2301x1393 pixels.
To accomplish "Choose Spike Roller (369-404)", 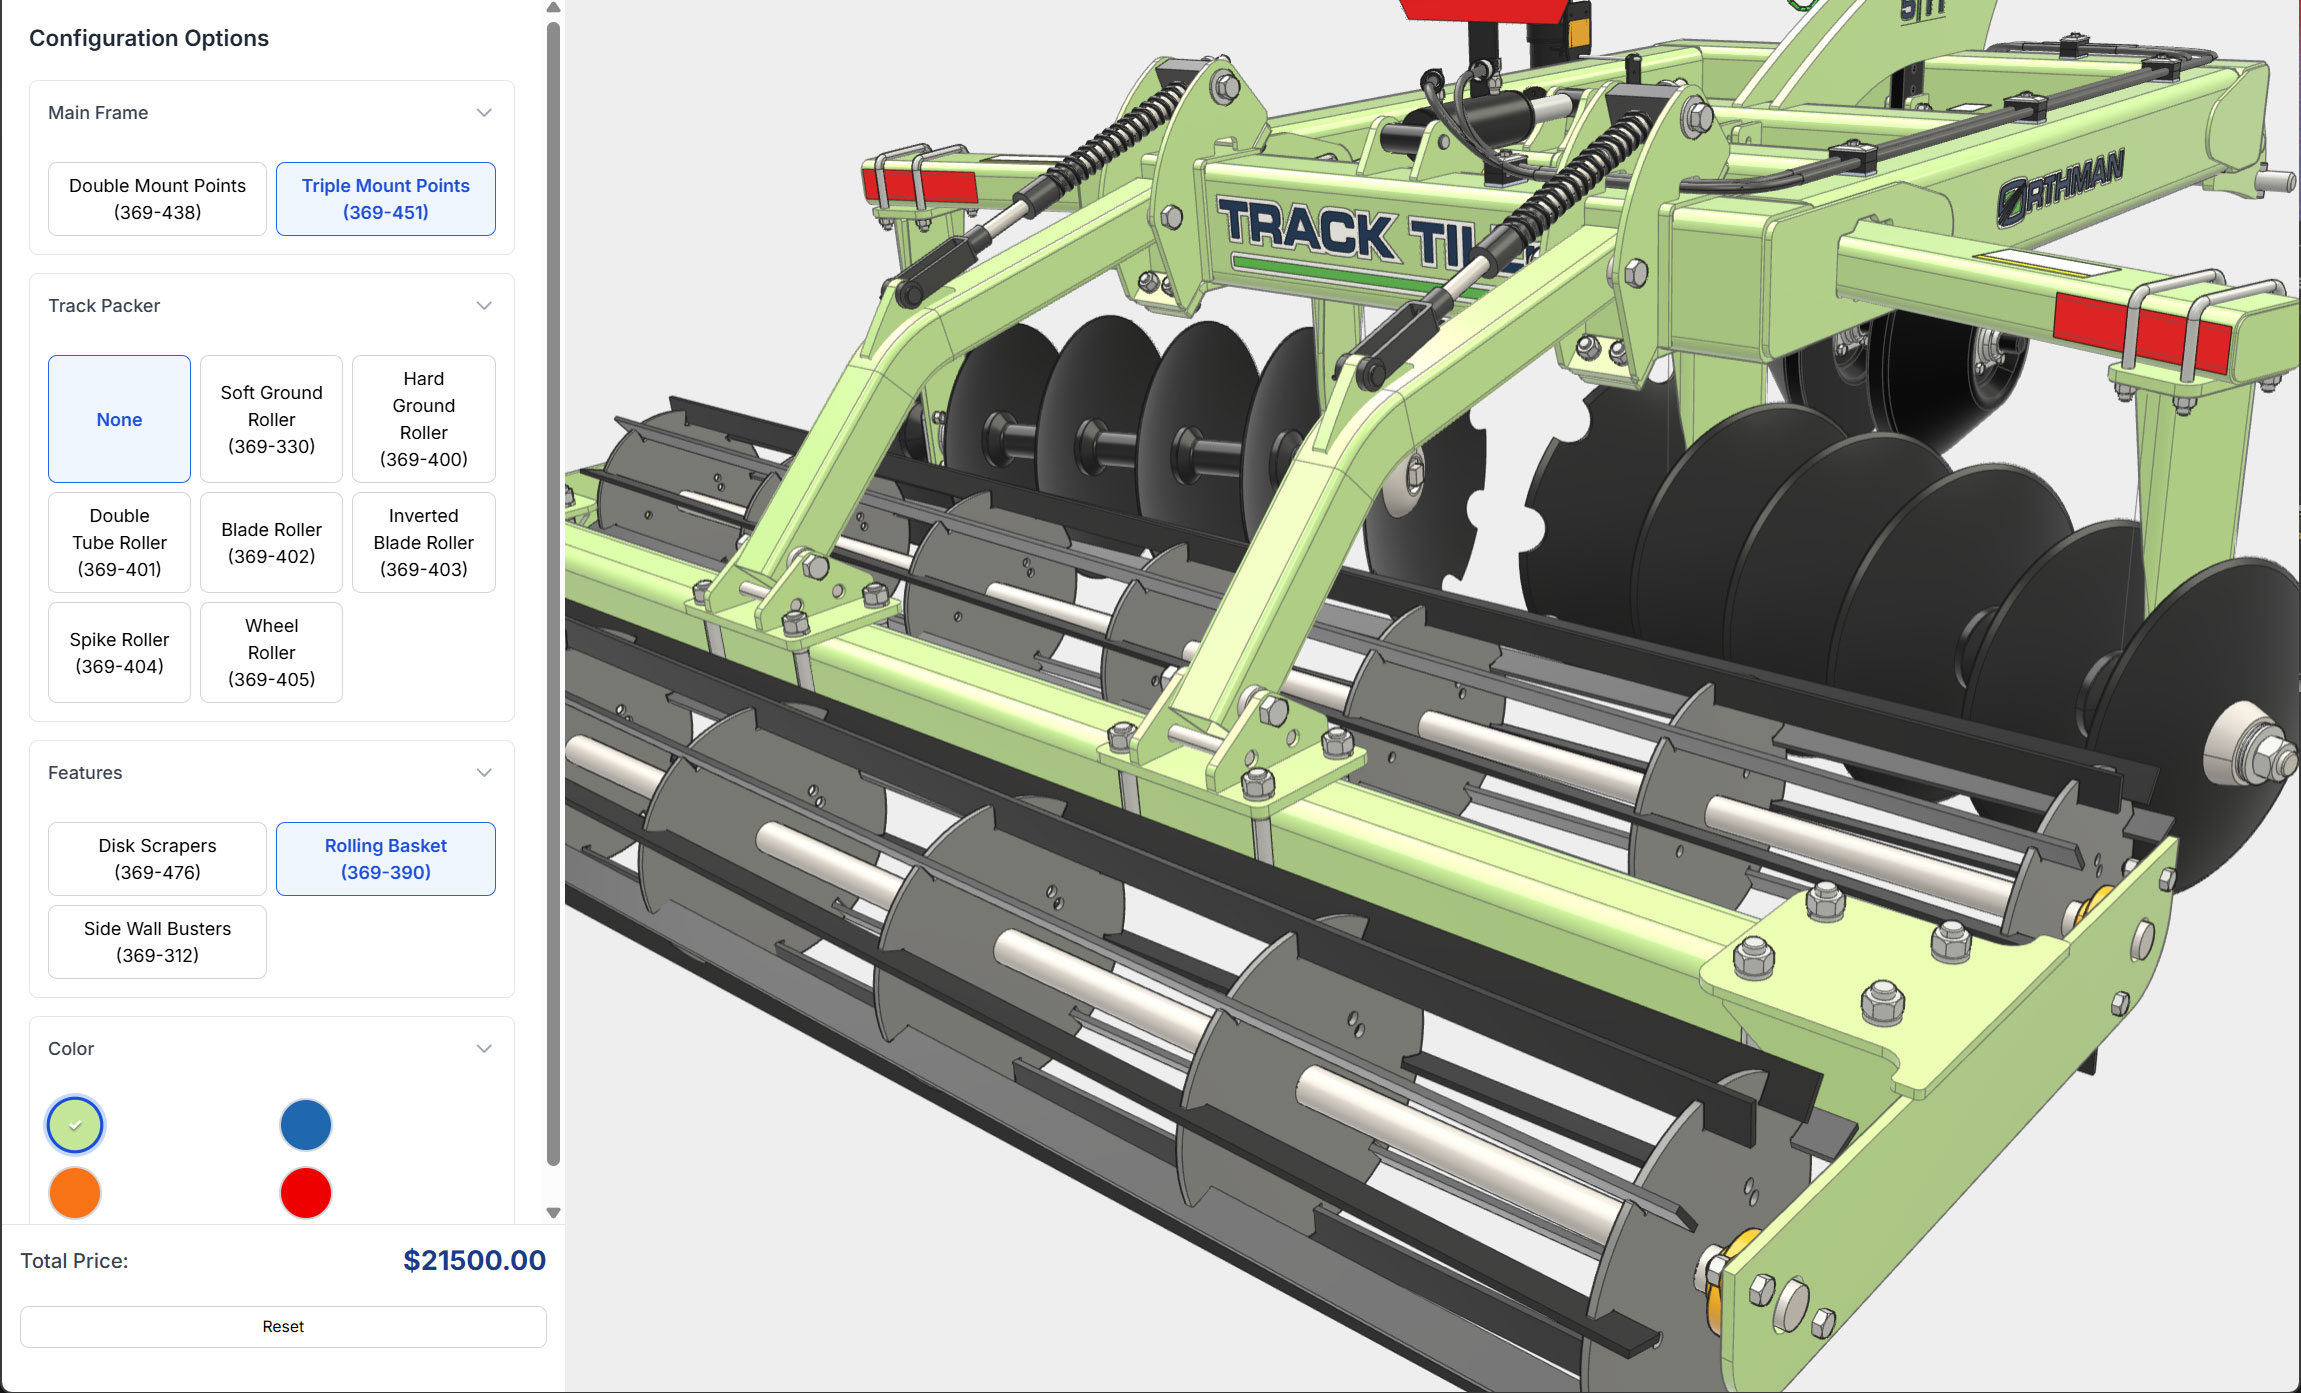I will click(x=119, y=652).
